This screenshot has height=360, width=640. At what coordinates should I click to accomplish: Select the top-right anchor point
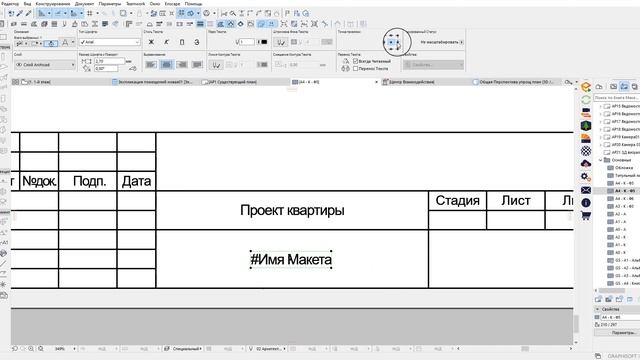tap(398, 36)
